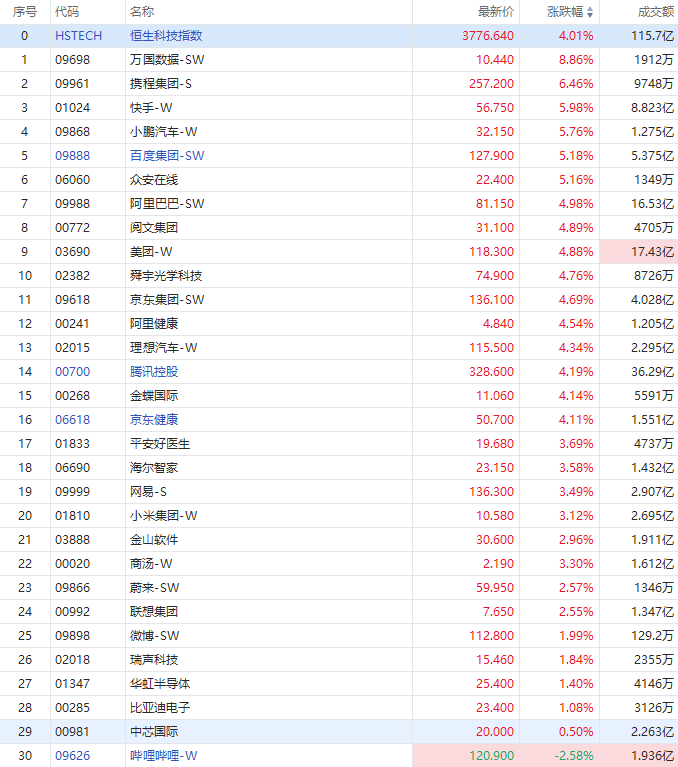Select 阿里巴巴-SW row name
The height and width of the screenshot is (767, 678).
pyautogui.click(x=167, y=203)
